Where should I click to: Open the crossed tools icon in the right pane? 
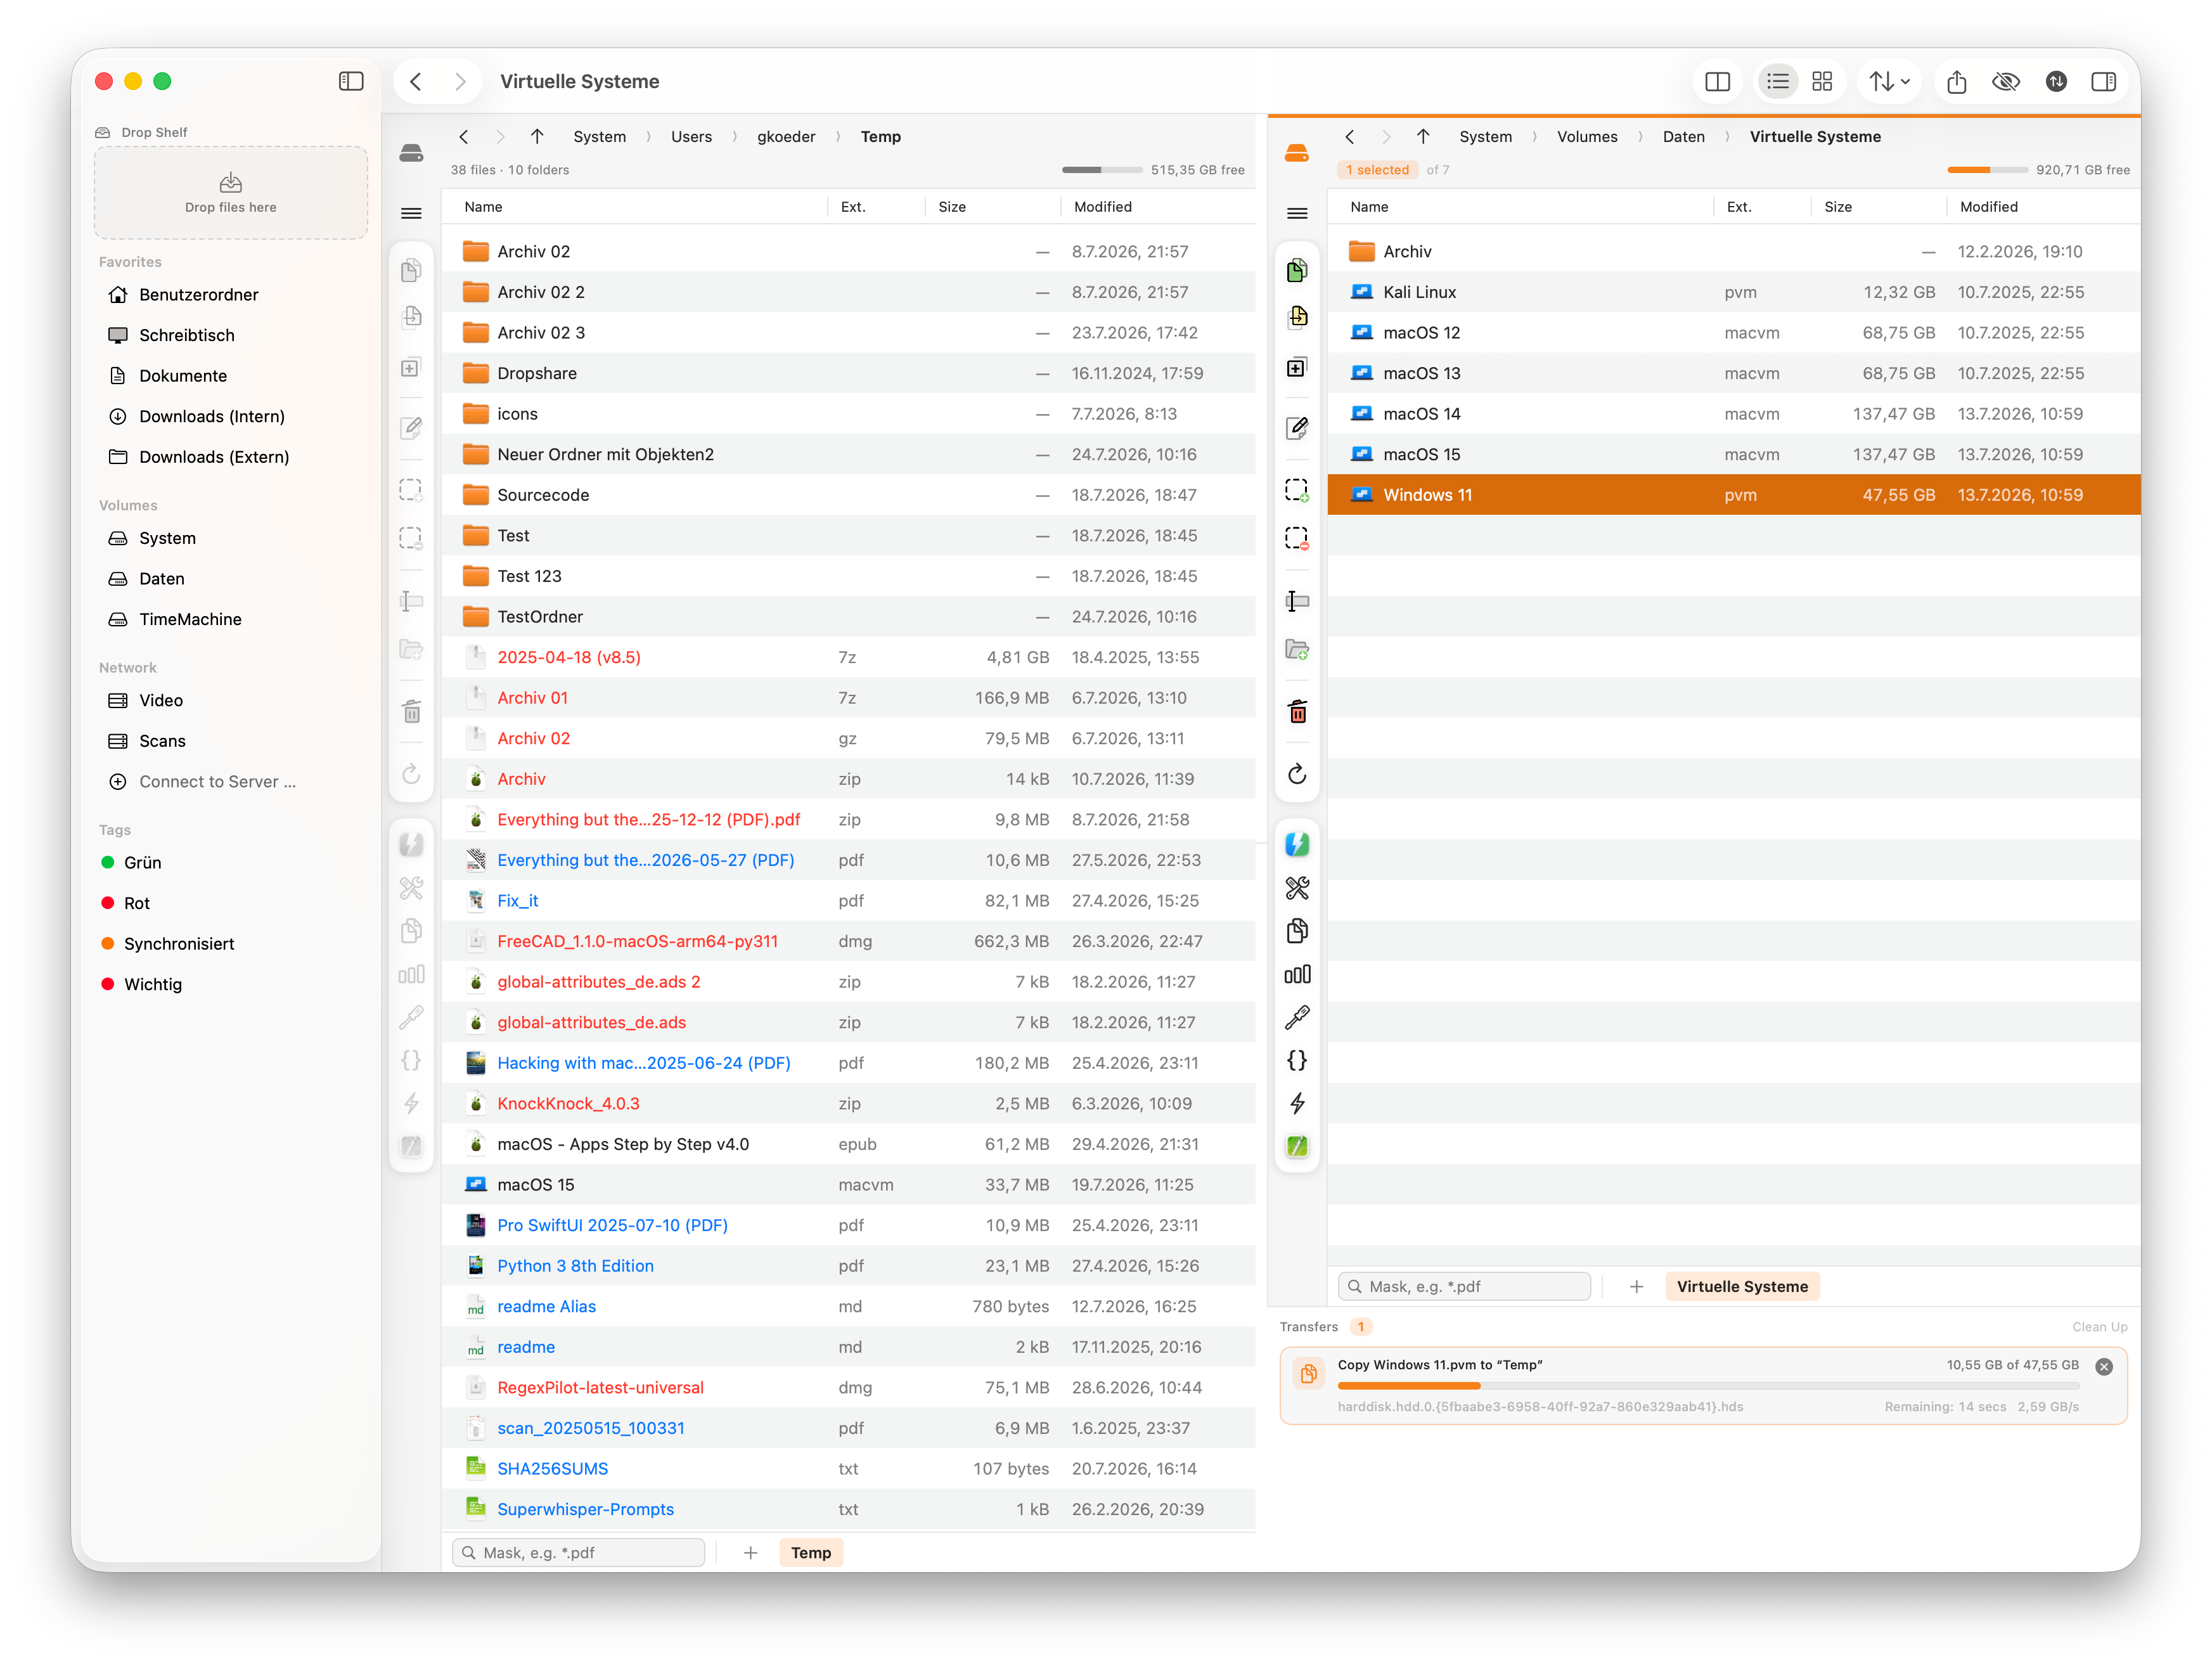click(x=1296, y=888)
